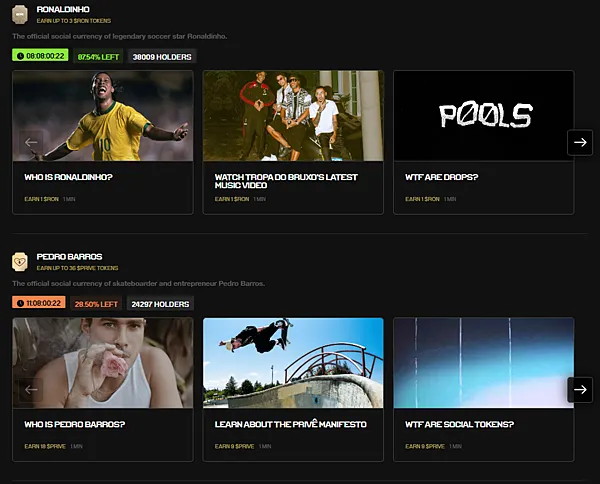
Task: Click 'EARN 9 $PRIVE' under WTF Are Social Tokens
Action: 425,446
